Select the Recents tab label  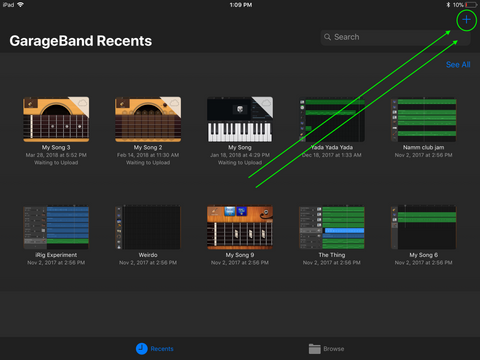tap(162, 349)
